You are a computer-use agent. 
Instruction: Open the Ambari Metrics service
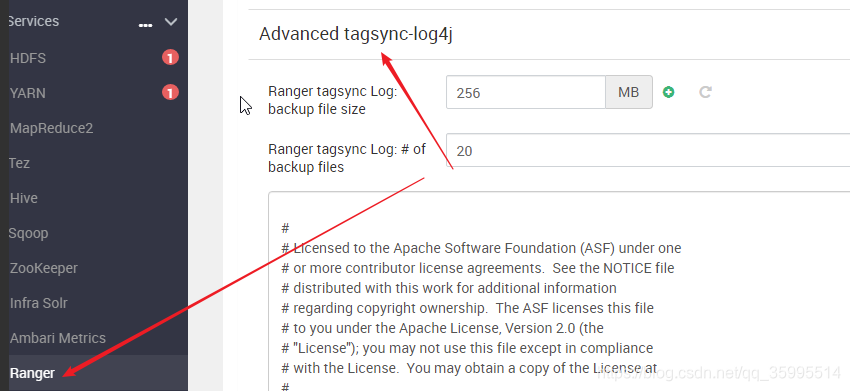point(58,338)
